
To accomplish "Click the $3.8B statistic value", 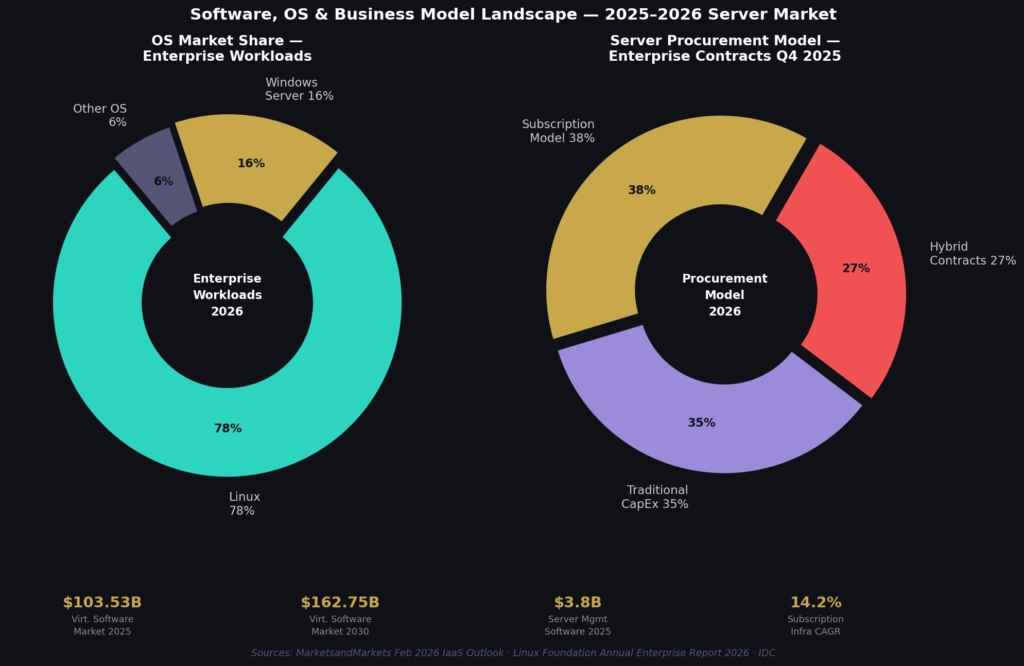I will point(578,602).
